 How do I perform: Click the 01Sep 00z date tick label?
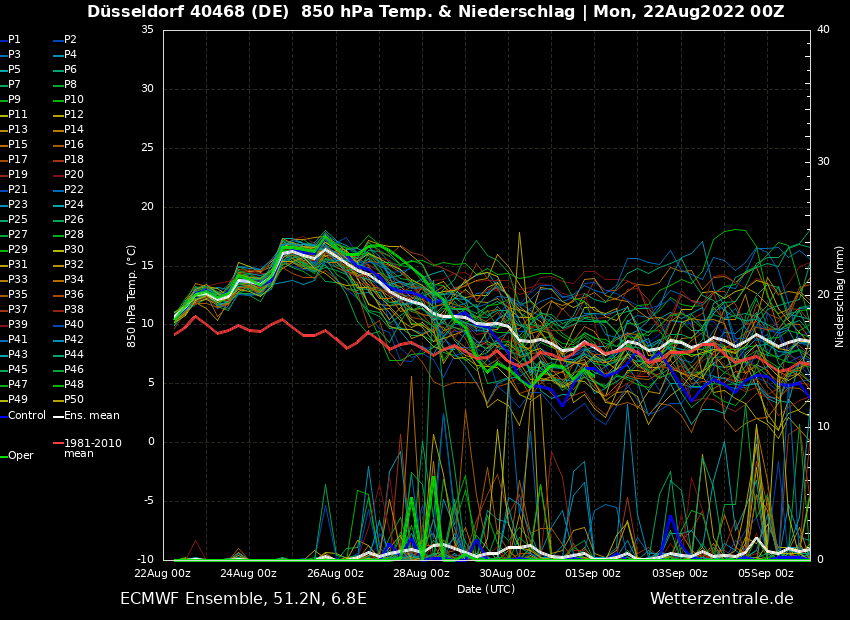(593, 574)
